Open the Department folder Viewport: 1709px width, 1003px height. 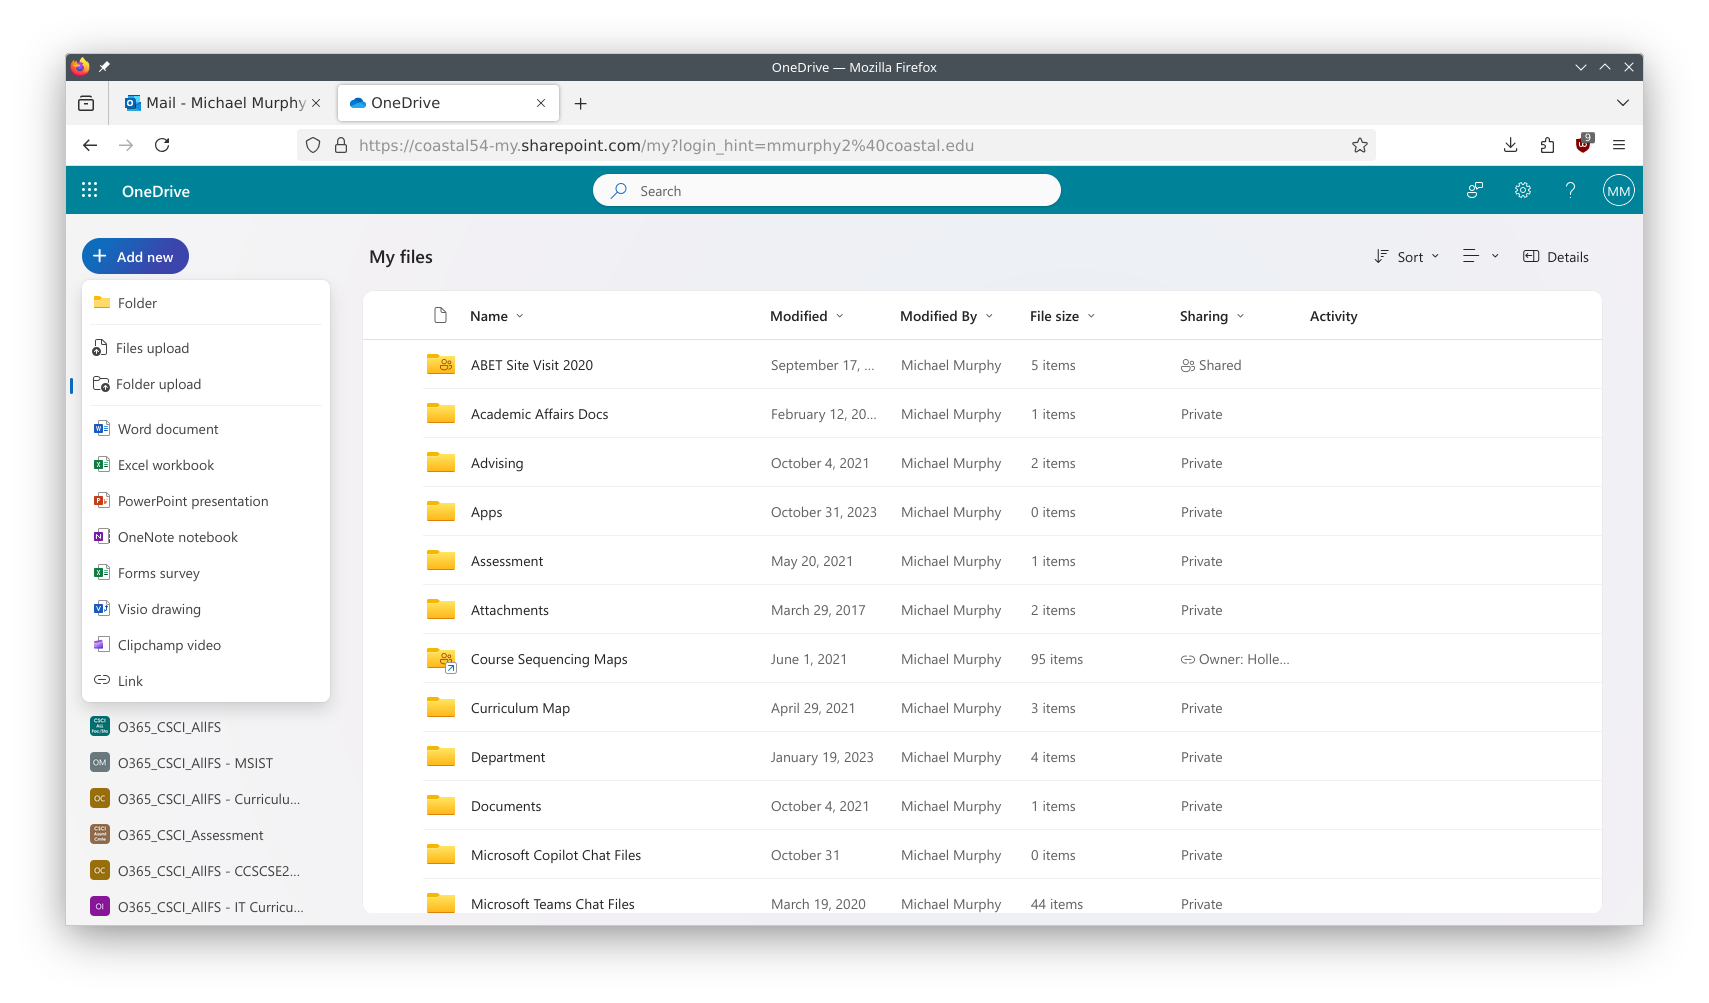coord(507,757)
